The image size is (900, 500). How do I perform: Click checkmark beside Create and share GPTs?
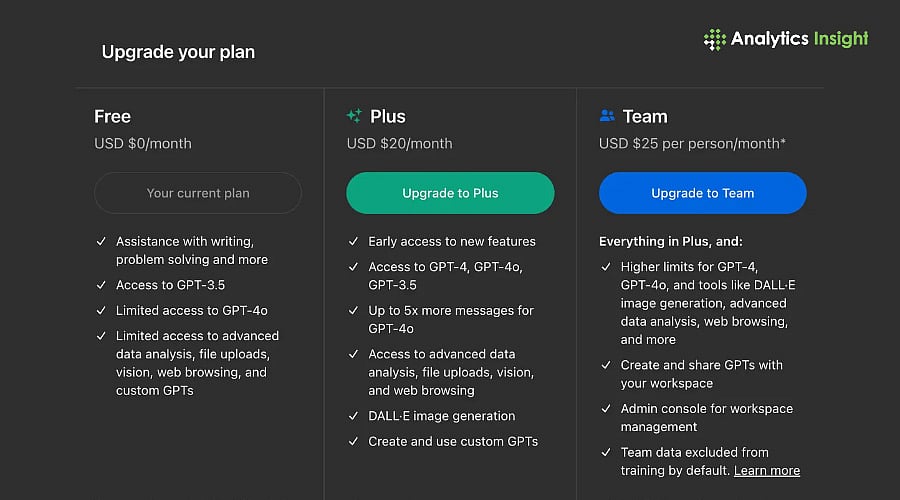click(x=606, y=365)
